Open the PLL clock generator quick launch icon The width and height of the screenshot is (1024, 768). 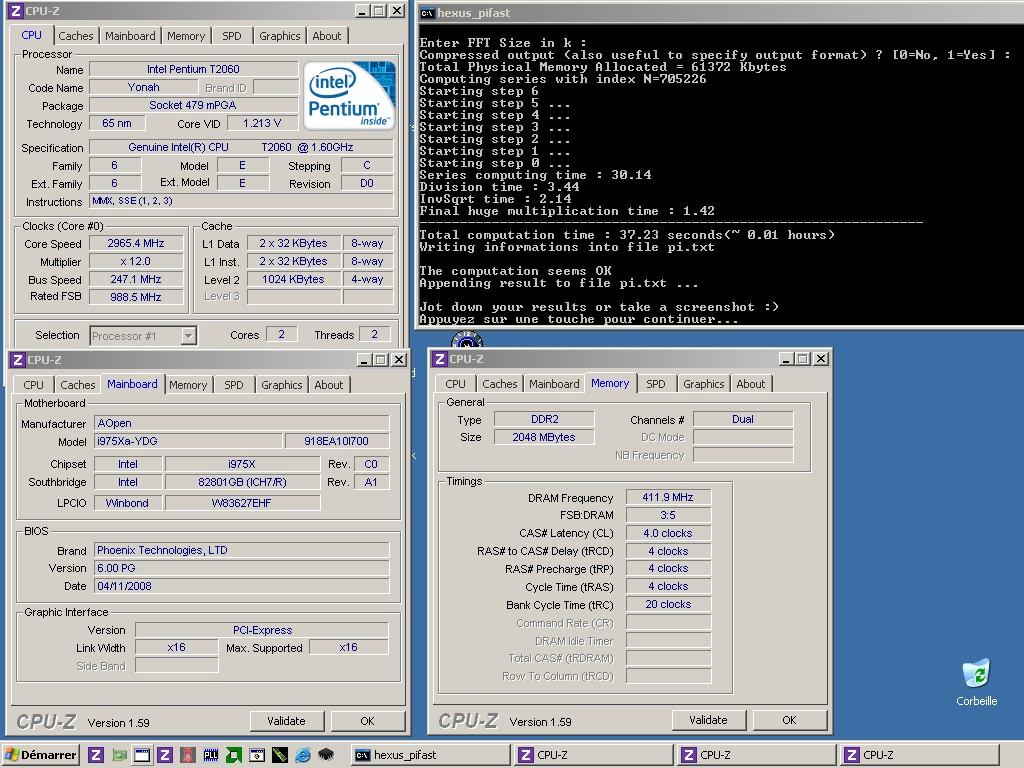coord(210,755)
